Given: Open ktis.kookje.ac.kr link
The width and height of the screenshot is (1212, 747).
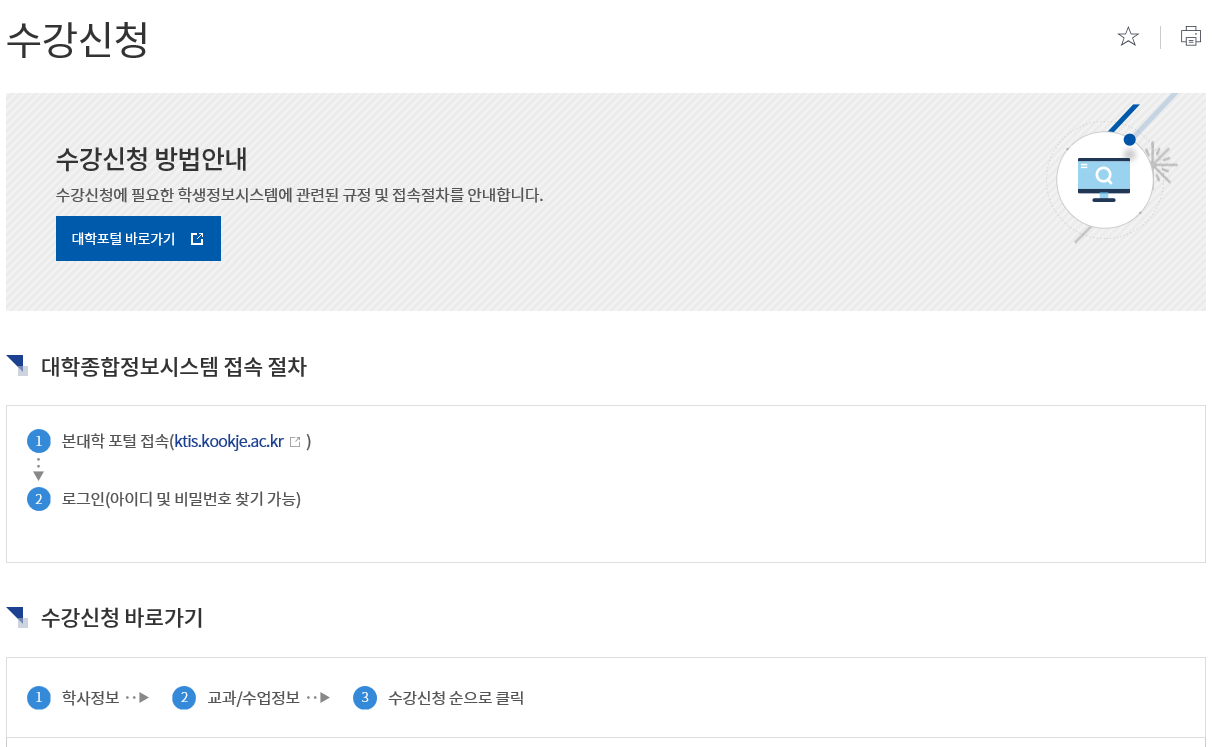Looking at the screenshot, I should (229, 441).
